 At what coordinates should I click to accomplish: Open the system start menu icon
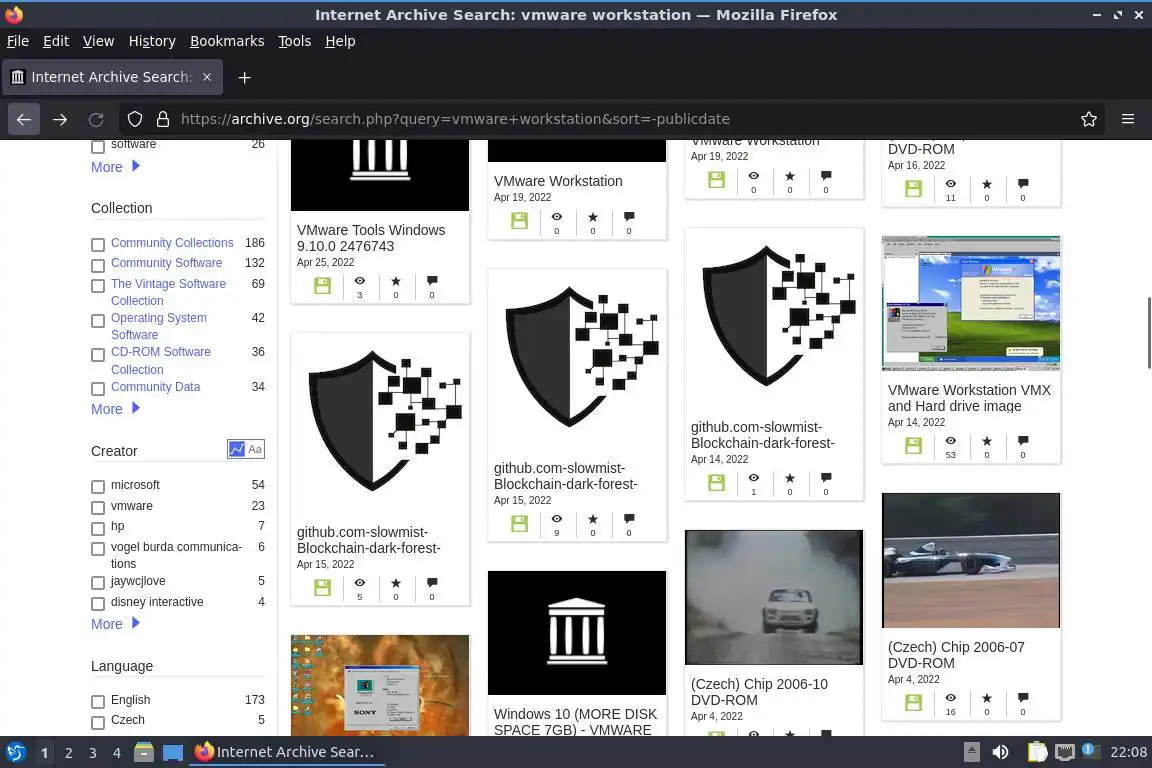15,752
